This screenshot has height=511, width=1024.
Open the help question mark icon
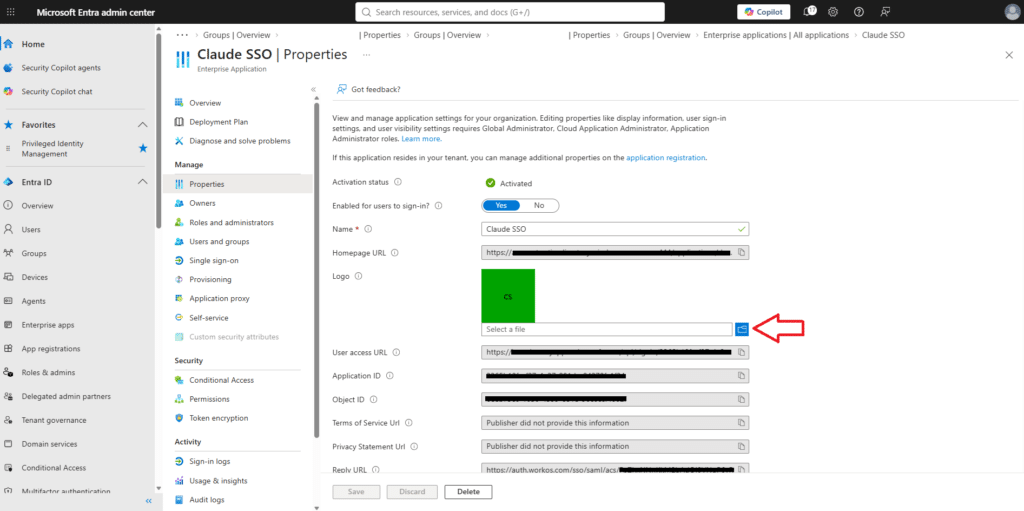[859, 12]
